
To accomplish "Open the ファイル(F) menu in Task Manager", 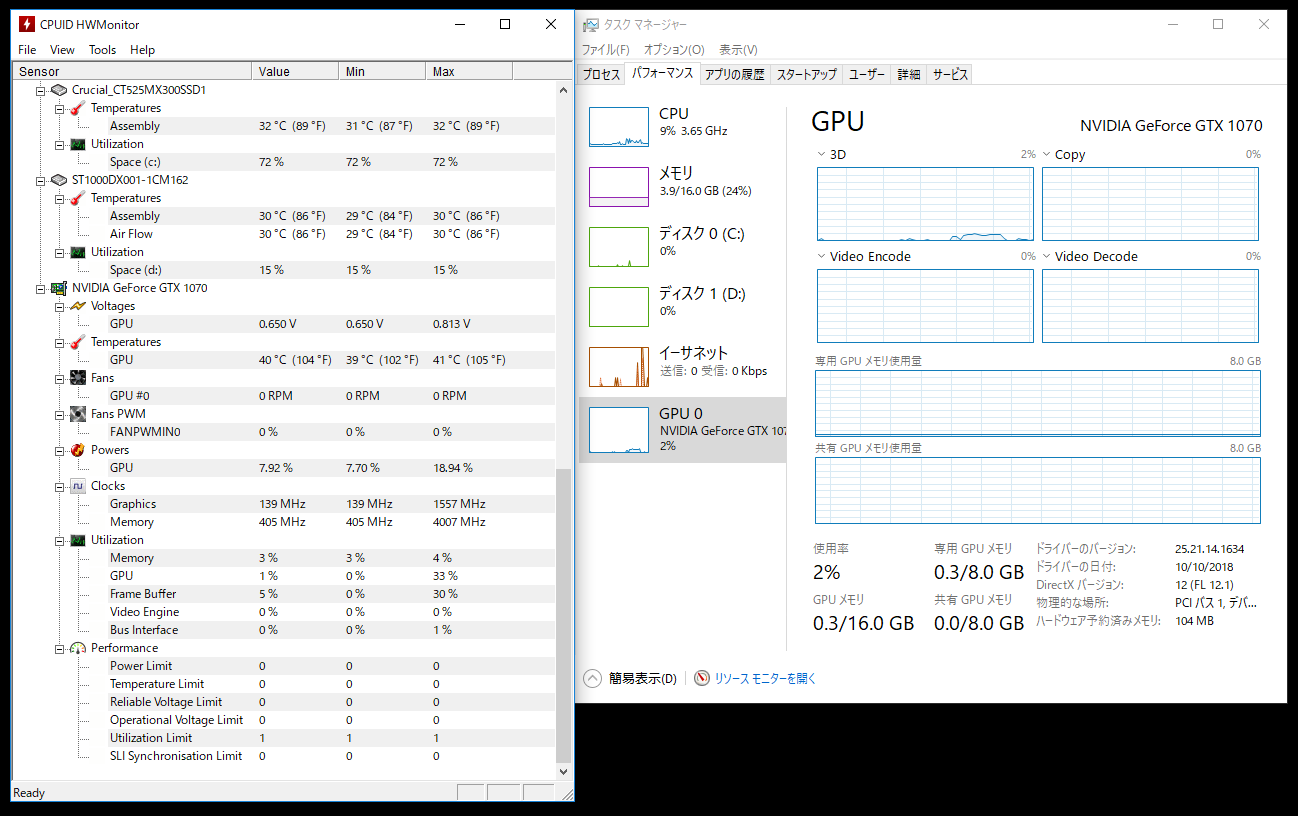I will point(606,50).
